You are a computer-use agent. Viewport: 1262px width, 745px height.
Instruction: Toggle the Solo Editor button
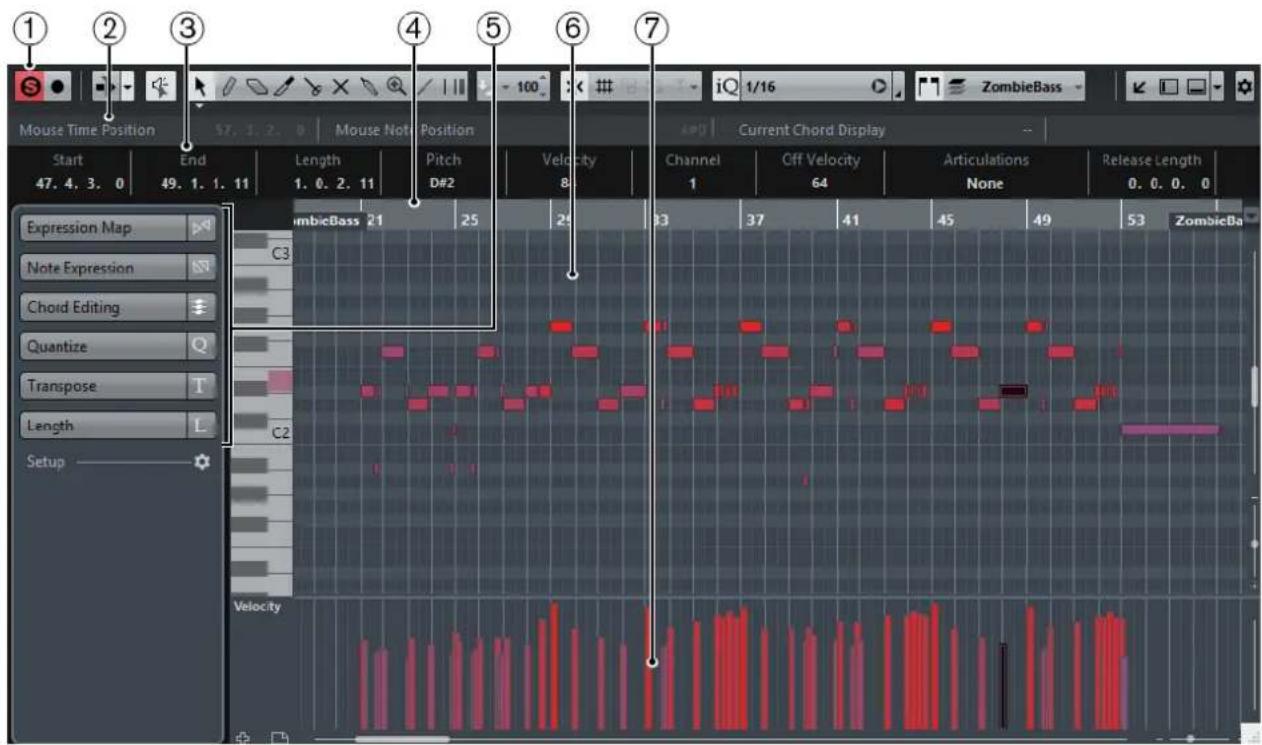click(30, 87)
